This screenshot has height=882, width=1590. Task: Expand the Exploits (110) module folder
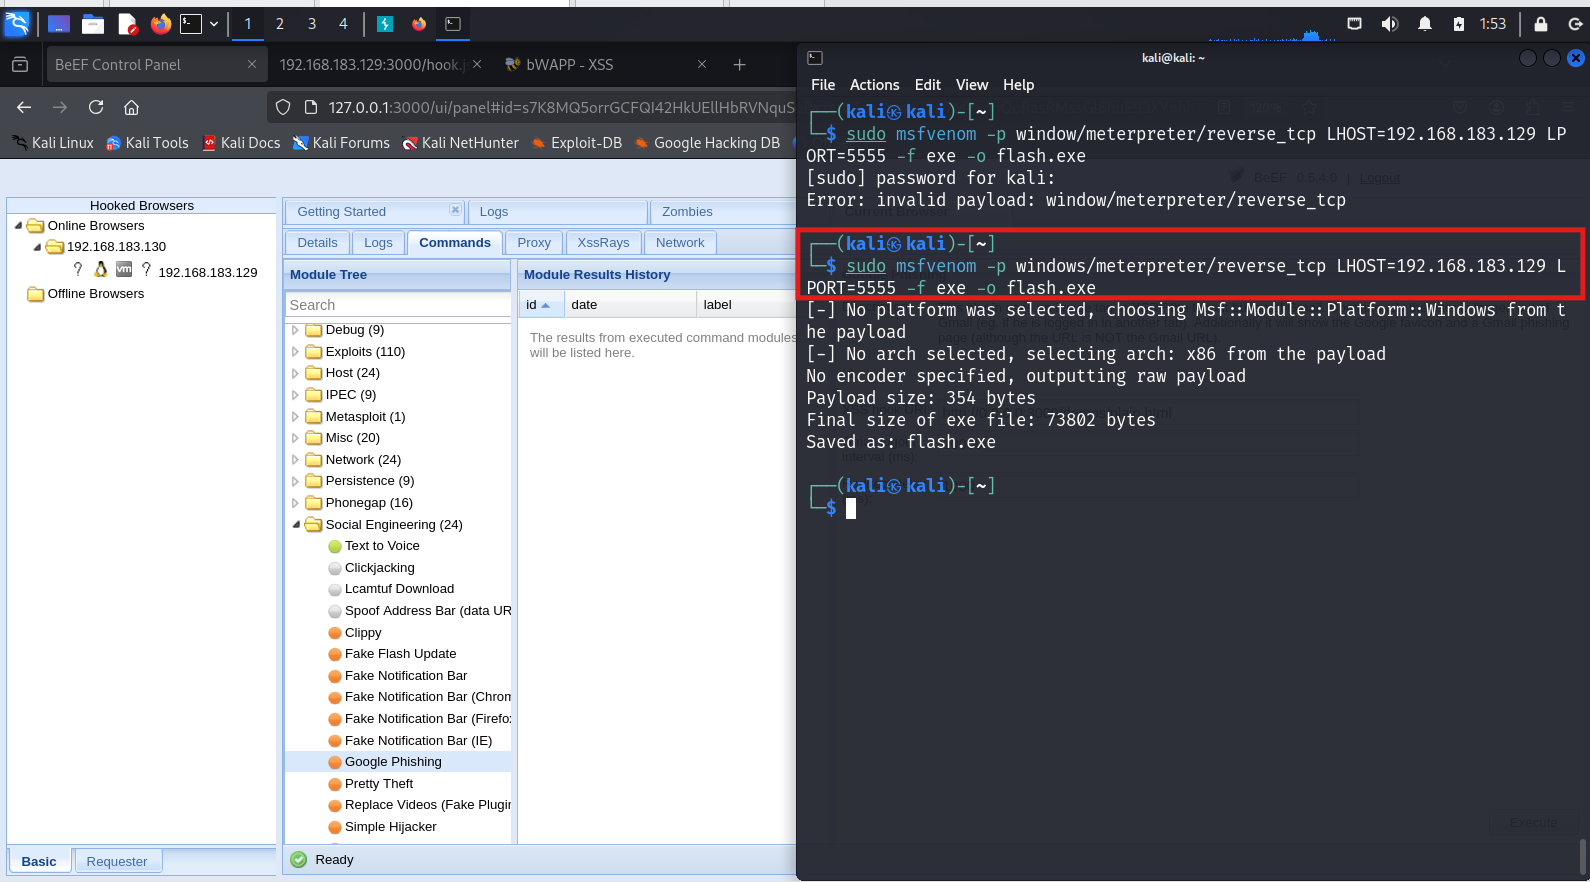pos(295,352)
